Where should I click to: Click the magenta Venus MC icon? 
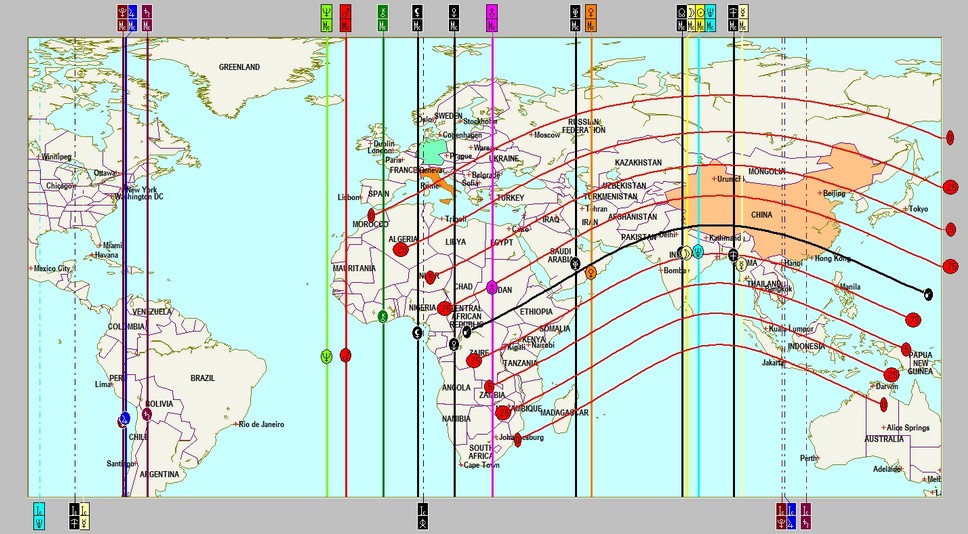point(491,16)
